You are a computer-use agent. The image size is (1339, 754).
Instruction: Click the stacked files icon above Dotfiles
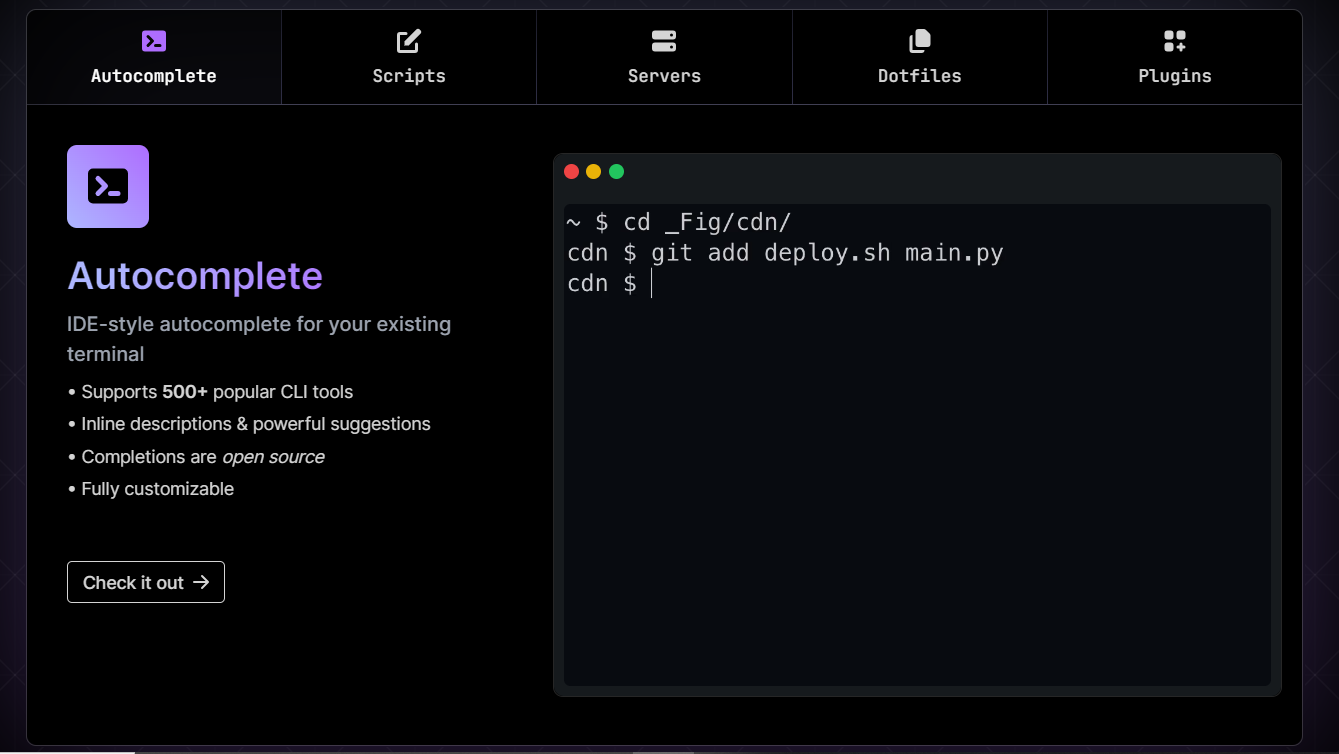[x=919, y=41]
